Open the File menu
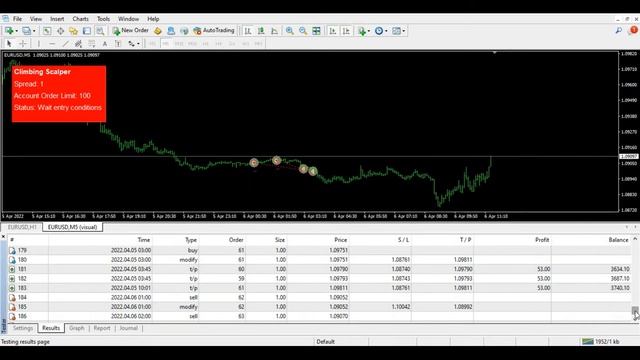 click(x=17, y=19)
